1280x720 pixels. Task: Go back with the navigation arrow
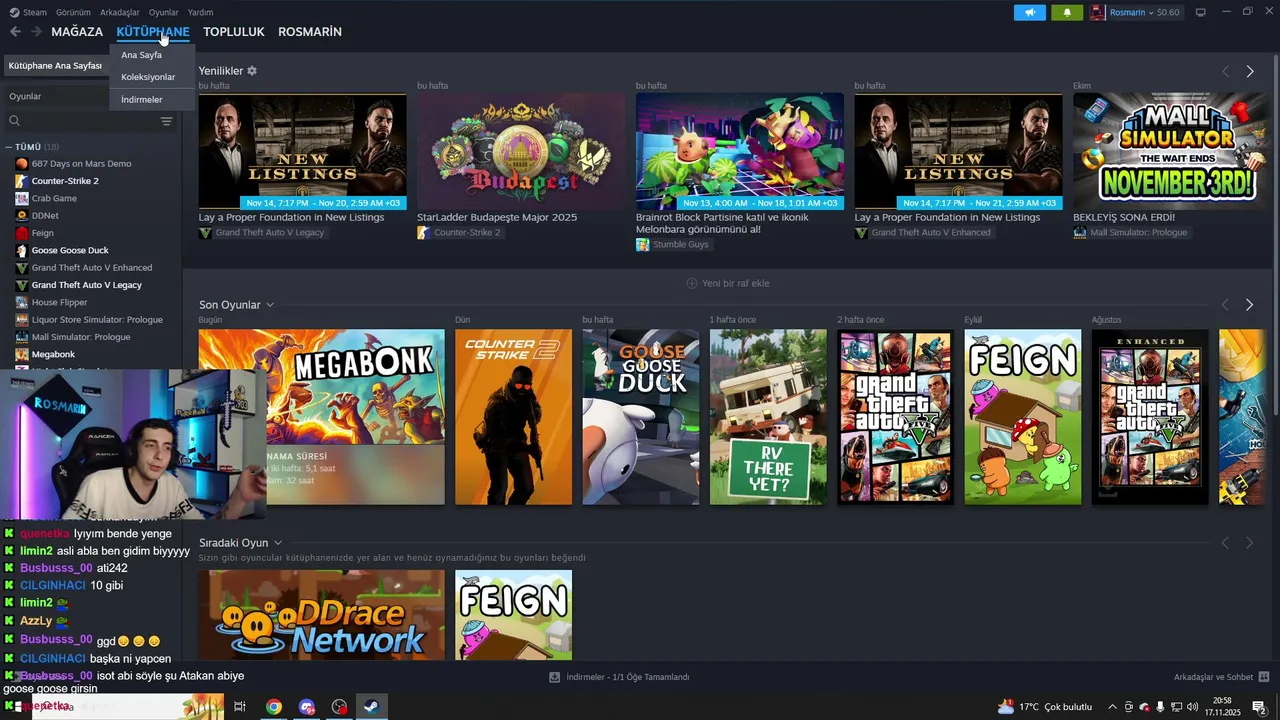click(x=15, y=32)
